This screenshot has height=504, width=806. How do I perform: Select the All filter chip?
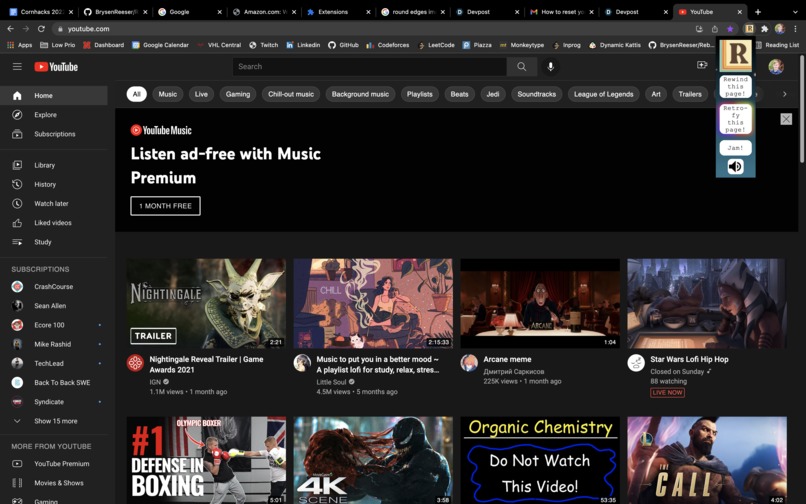(x=137, y=94)
